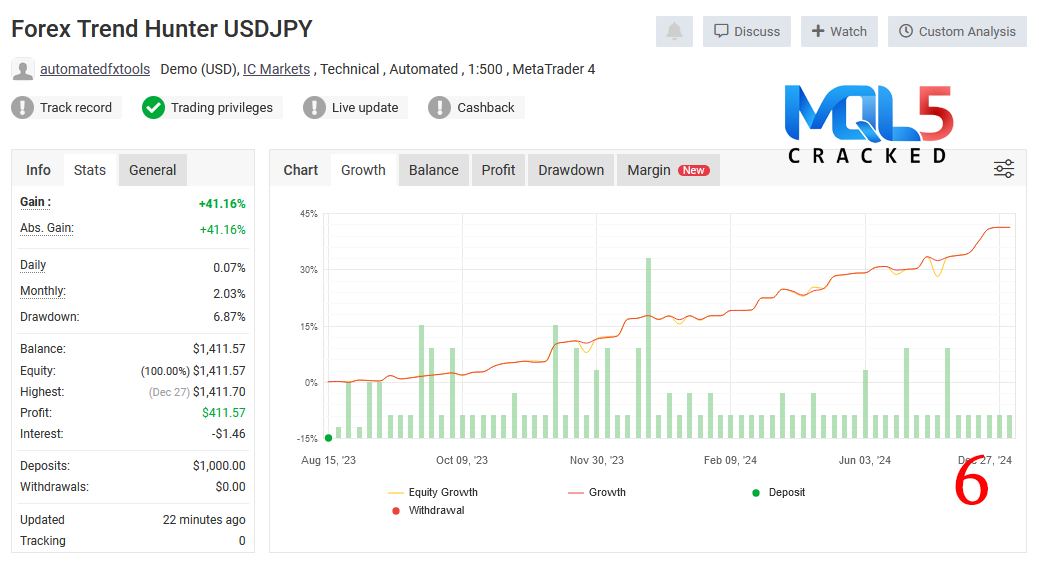Select the Profit chart tab
1039x568 pixels.
click(498, 170)
